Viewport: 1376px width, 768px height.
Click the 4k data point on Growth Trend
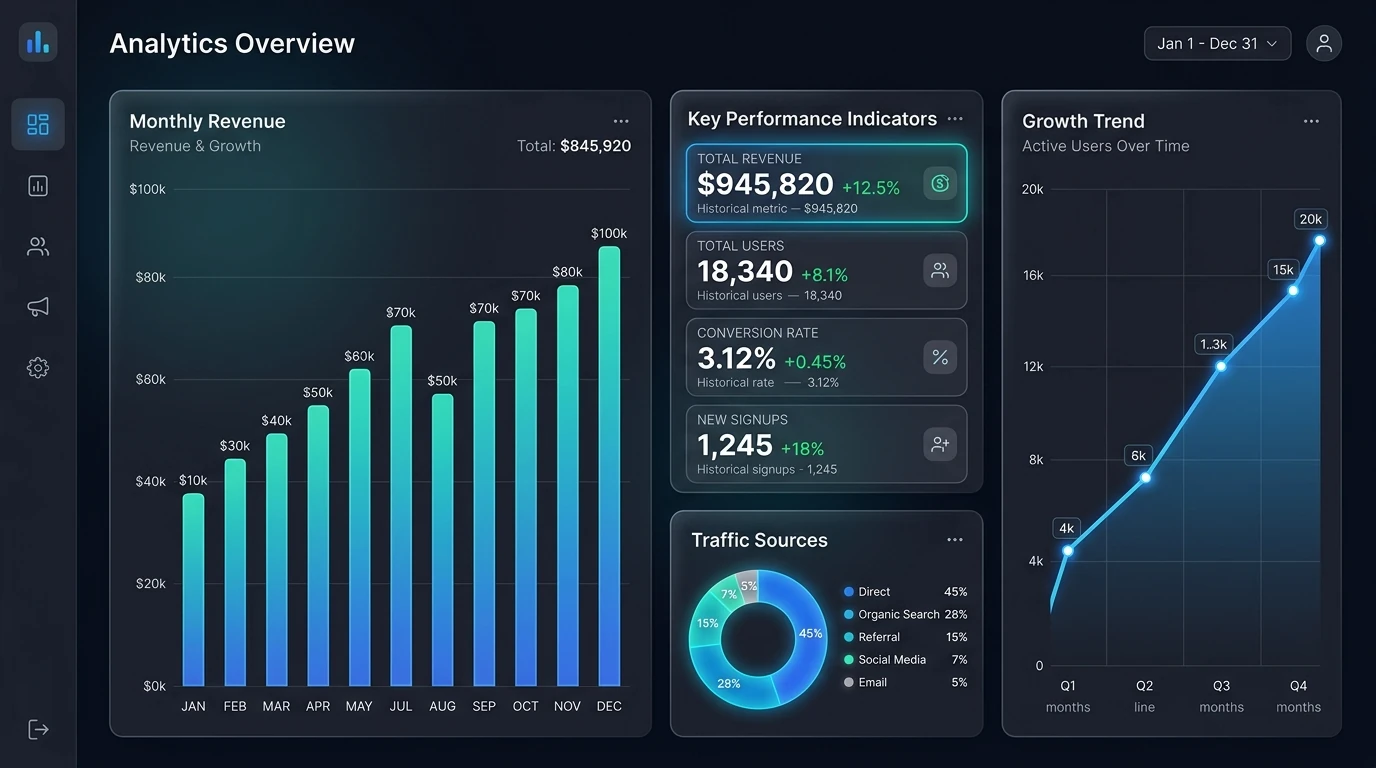click(x=1068, y=551)
